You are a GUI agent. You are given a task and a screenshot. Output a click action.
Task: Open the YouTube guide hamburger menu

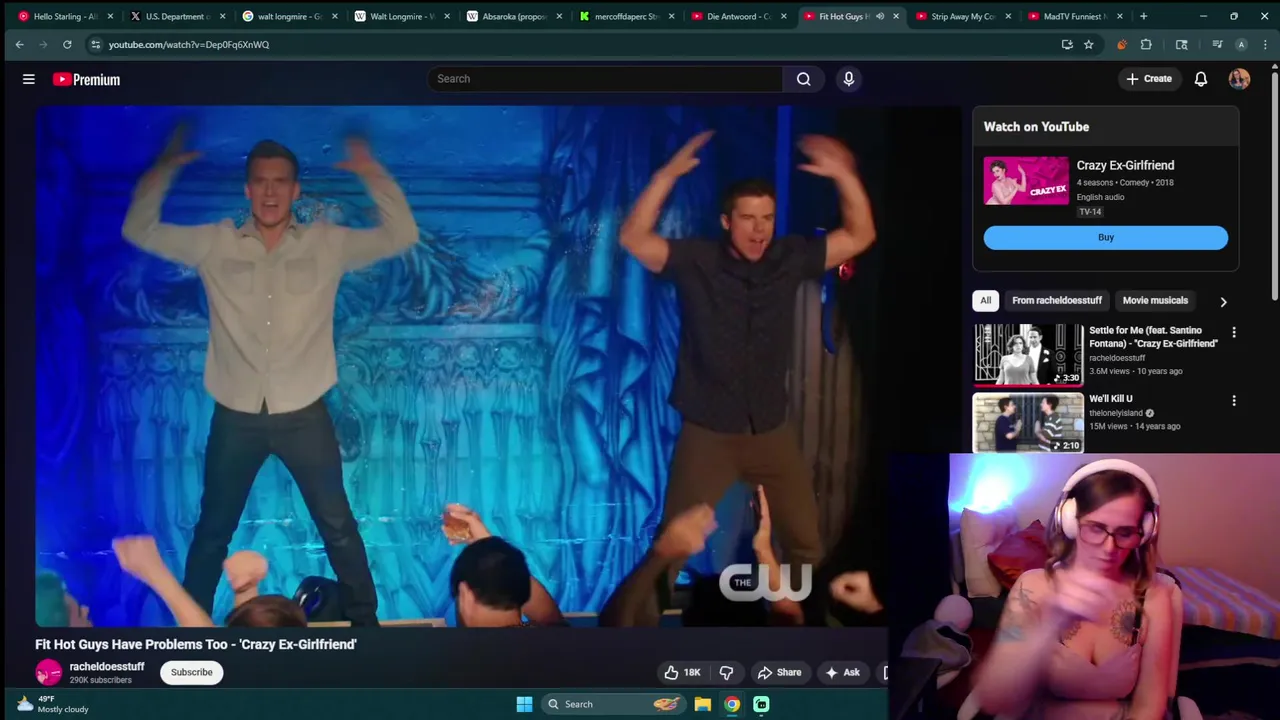[x=29, y=79]
